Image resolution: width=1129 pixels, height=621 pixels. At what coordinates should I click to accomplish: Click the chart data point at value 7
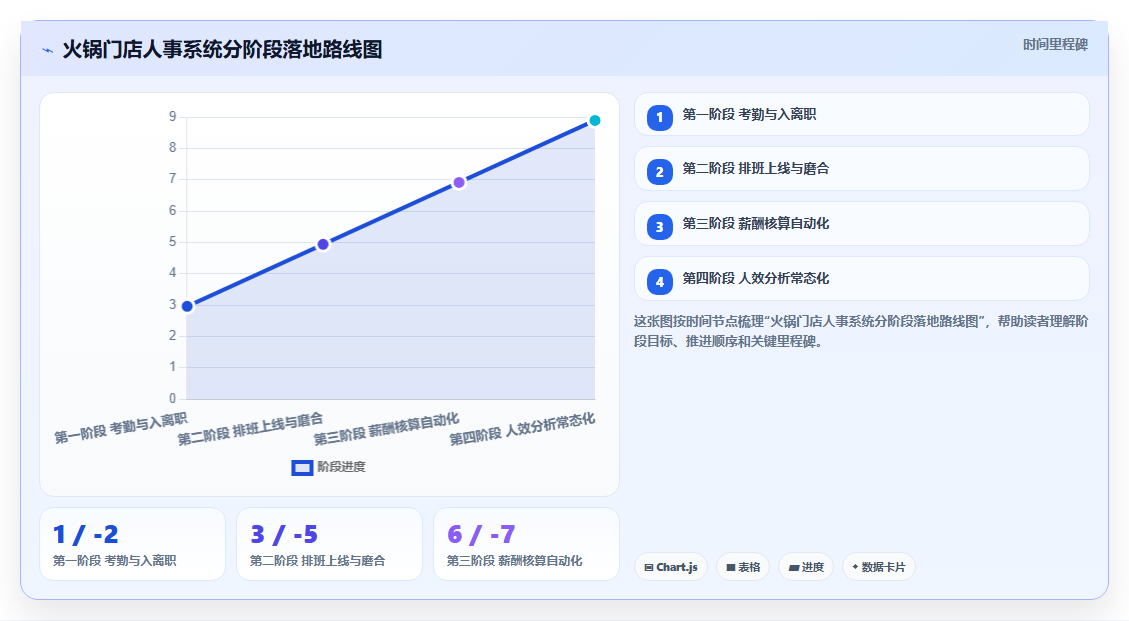click(459, 182)
